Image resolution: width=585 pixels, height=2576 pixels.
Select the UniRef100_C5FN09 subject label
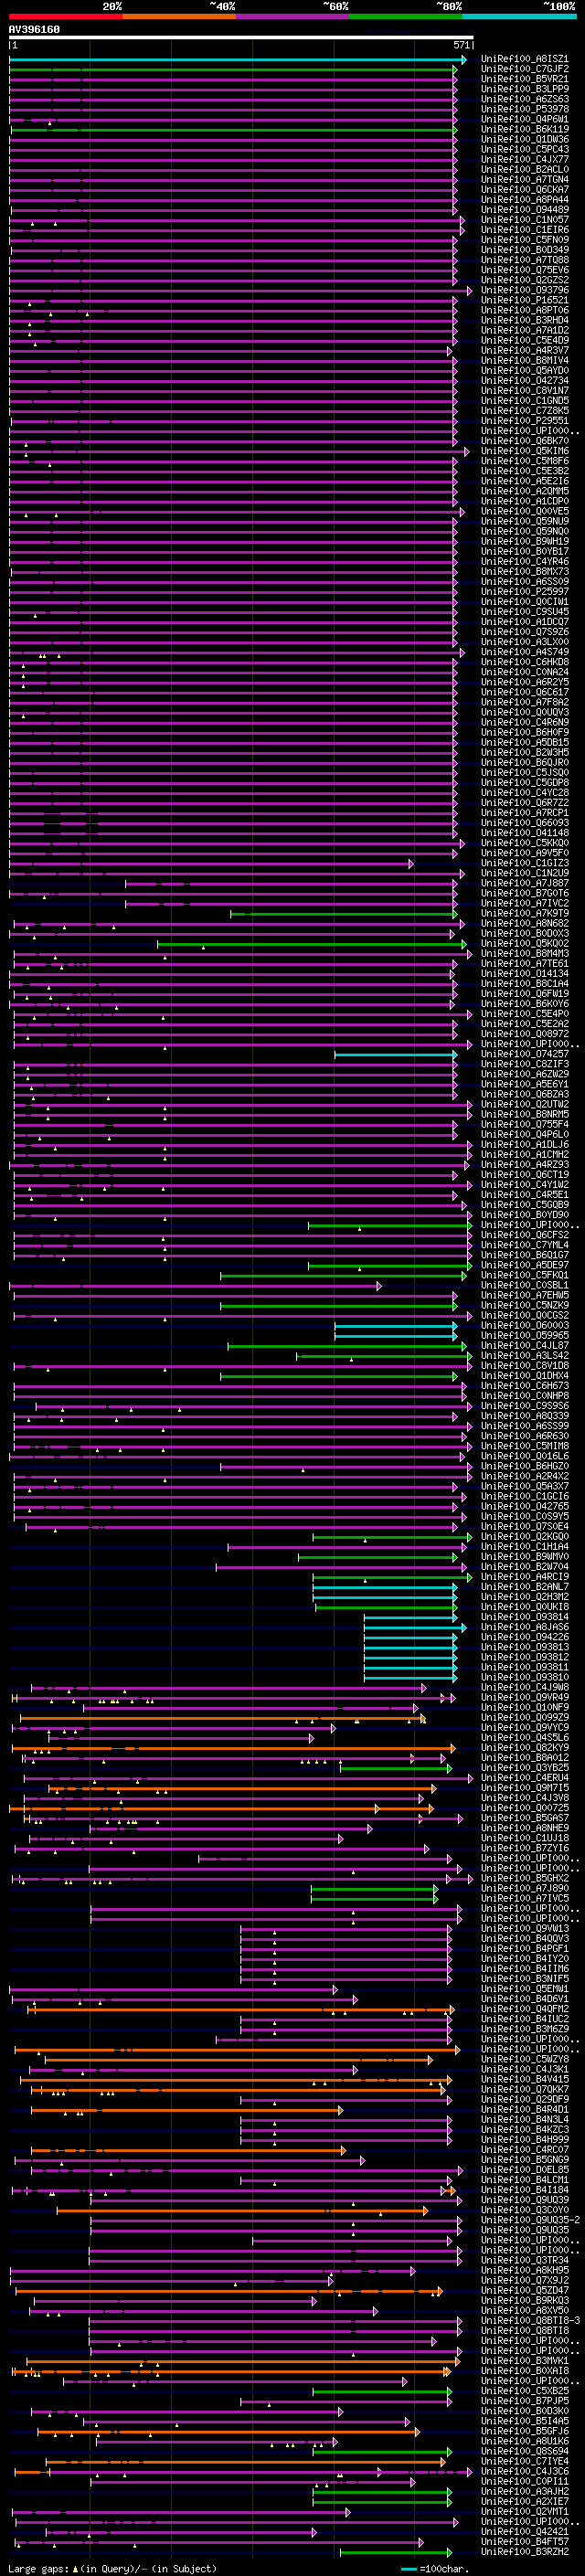(x=525, y=240)
